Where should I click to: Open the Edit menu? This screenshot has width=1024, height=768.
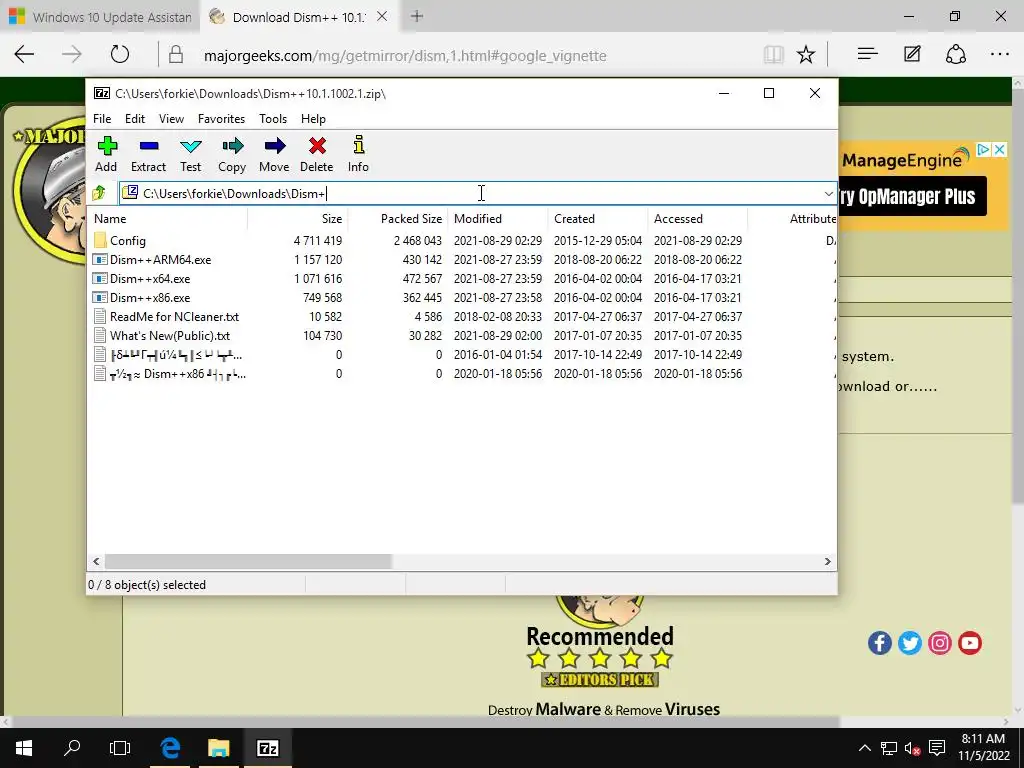pos(135,118)
